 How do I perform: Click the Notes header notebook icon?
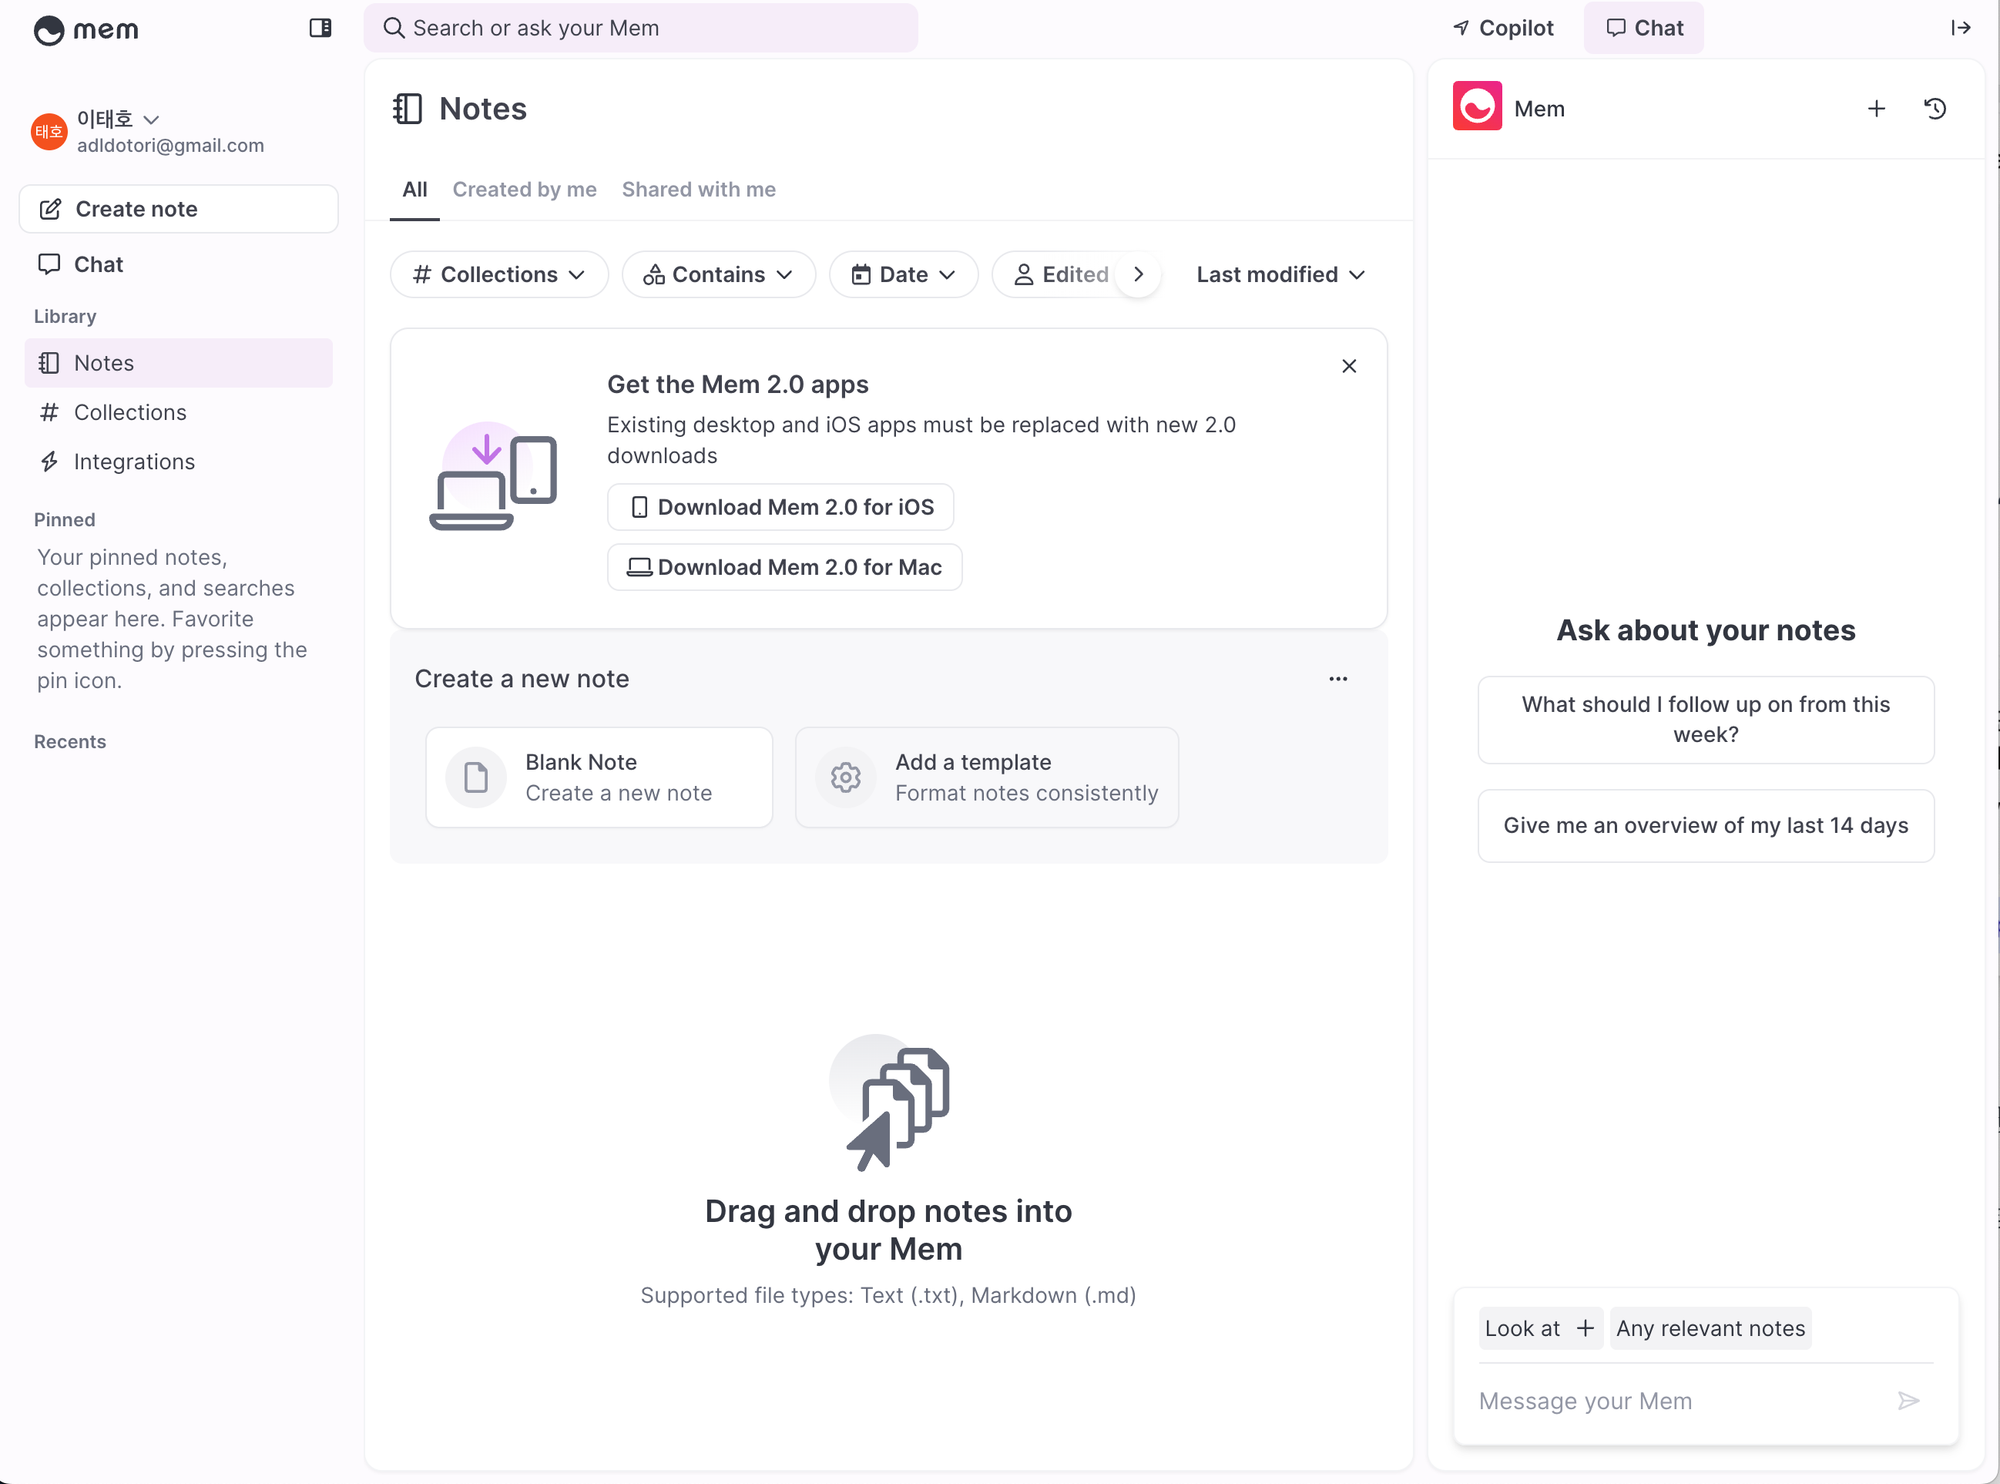coord(408,109)
